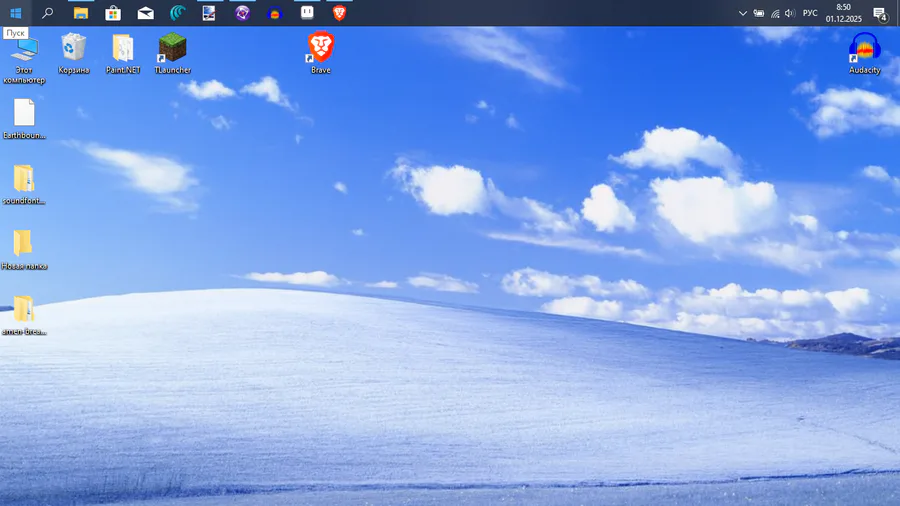Open taskbar search magnifier
The image size is (900, 506).
click(48, 13)
